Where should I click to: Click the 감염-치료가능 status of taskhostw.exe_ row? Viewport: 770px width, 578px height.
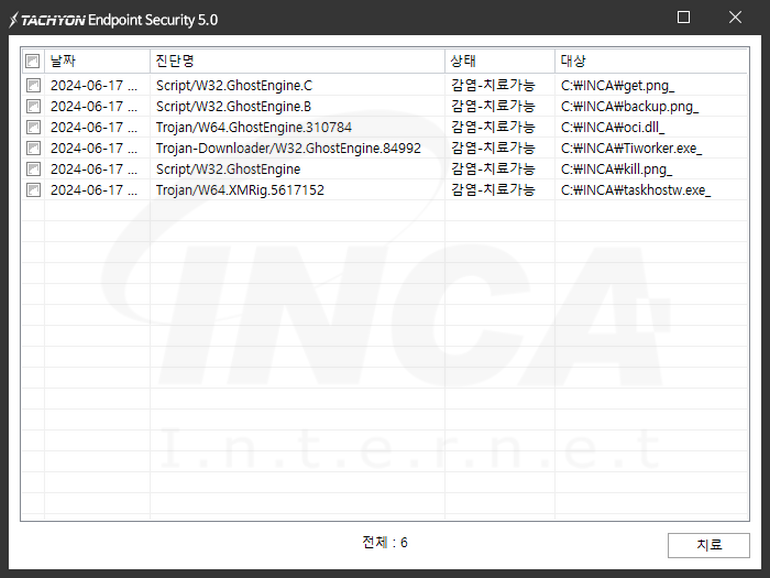[x=493, y=190]
